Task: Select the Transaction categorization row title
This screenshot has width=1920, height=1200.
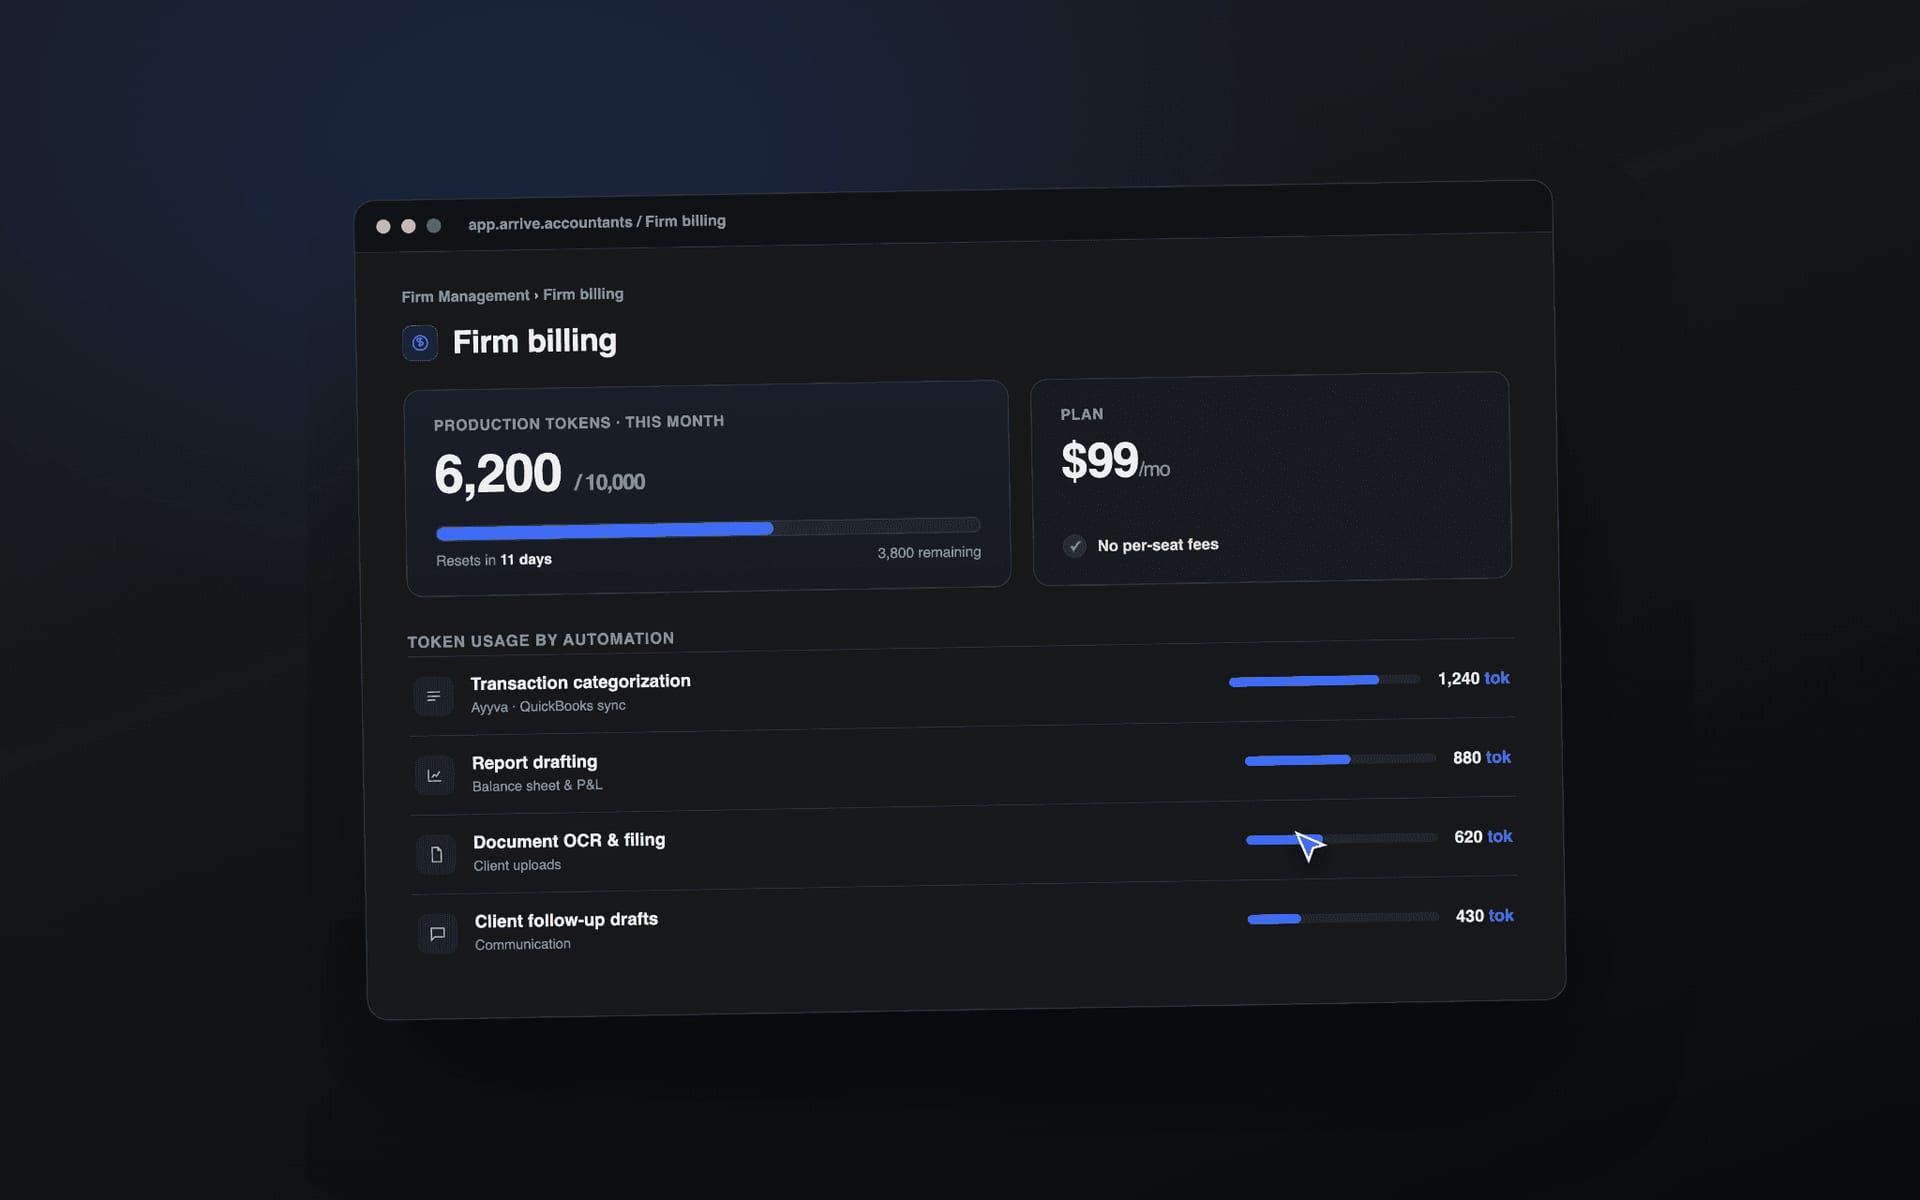Action: point(580,682)
